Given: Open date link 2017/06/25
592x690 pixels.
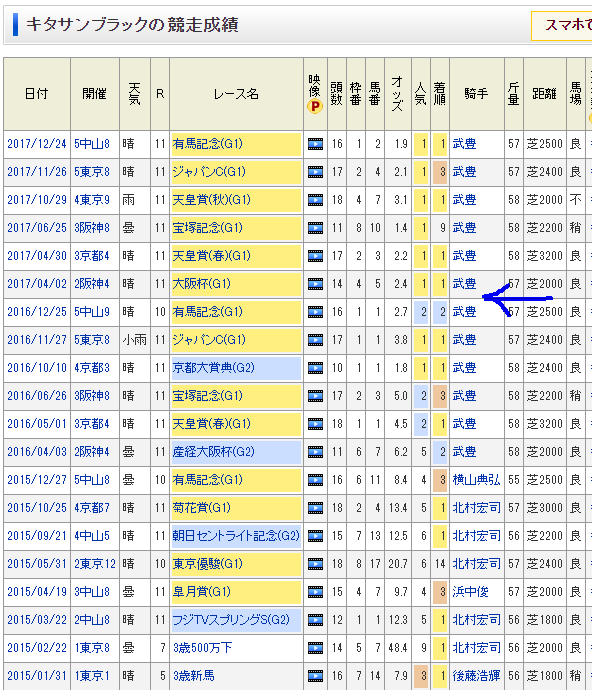Looking at the screenshot, I should 37,228.
